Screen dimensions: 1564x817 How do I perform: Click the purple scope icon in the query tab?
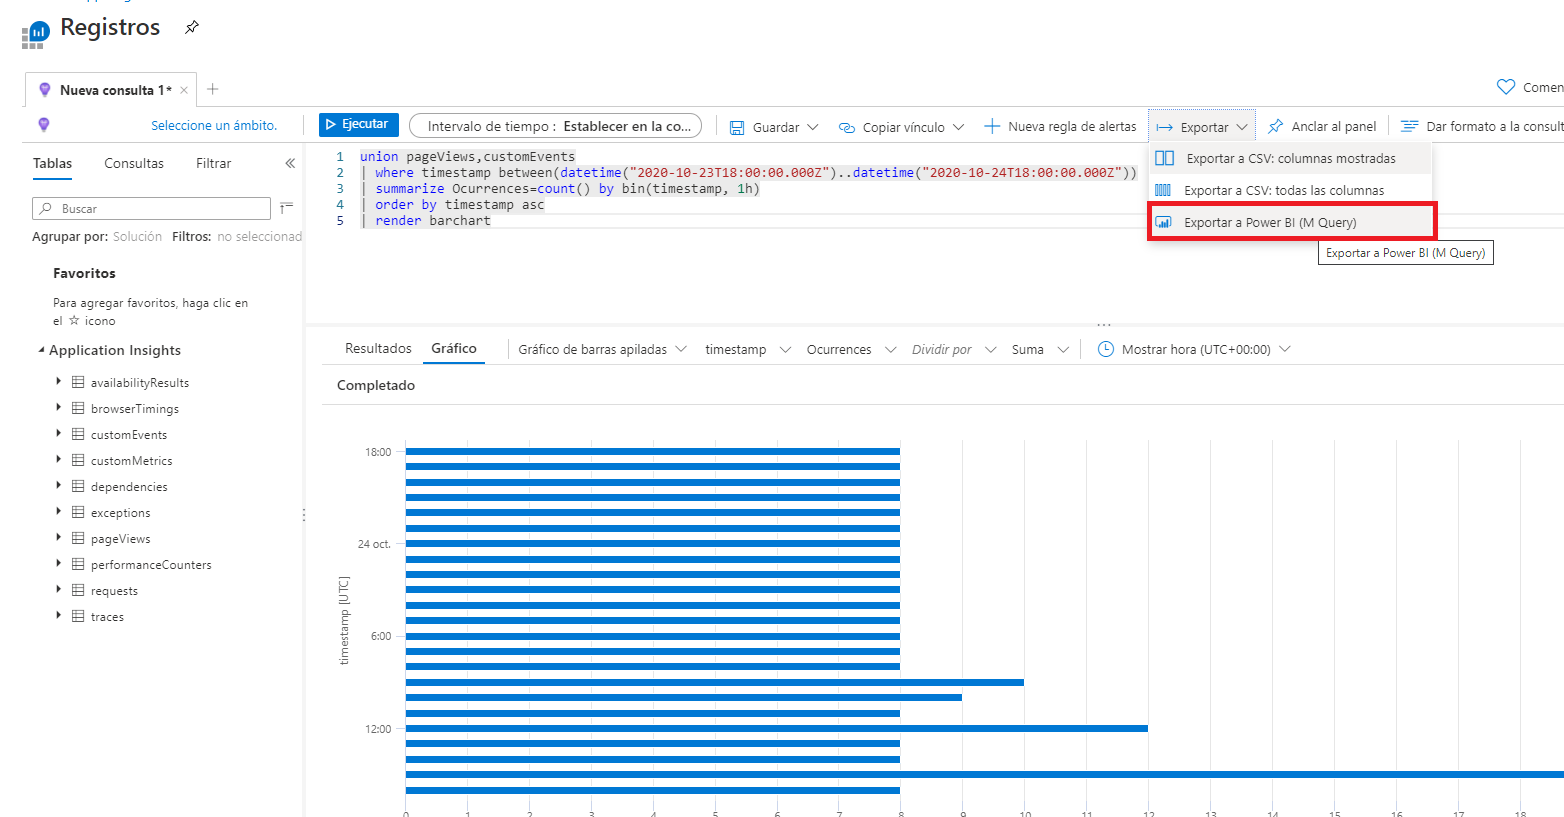[44, 89]
